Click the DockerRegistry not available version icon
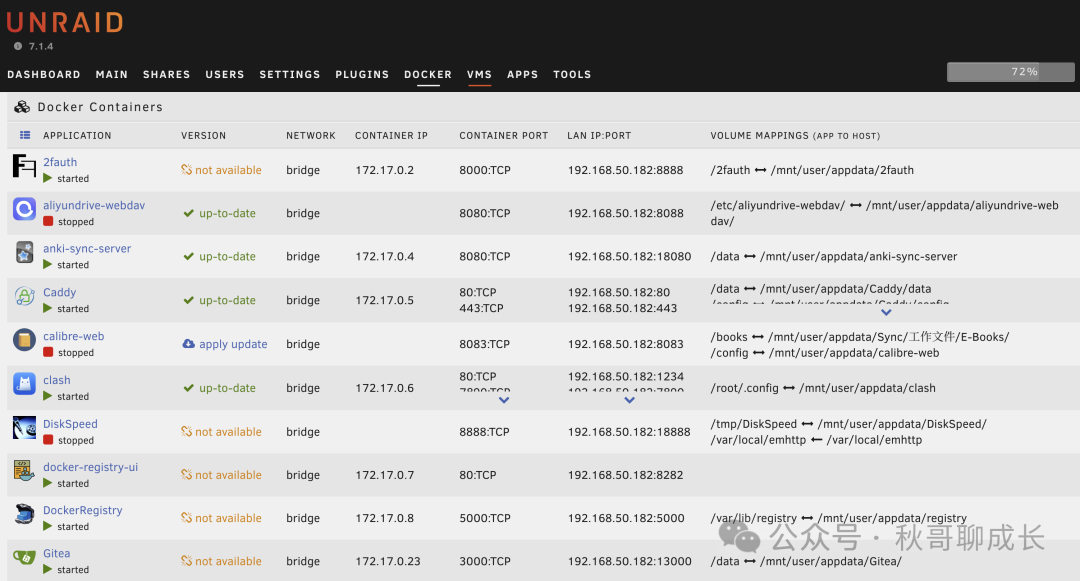The height and width of the screenshot is (581, 1080). pyautogui.click(x=187, y=518)
